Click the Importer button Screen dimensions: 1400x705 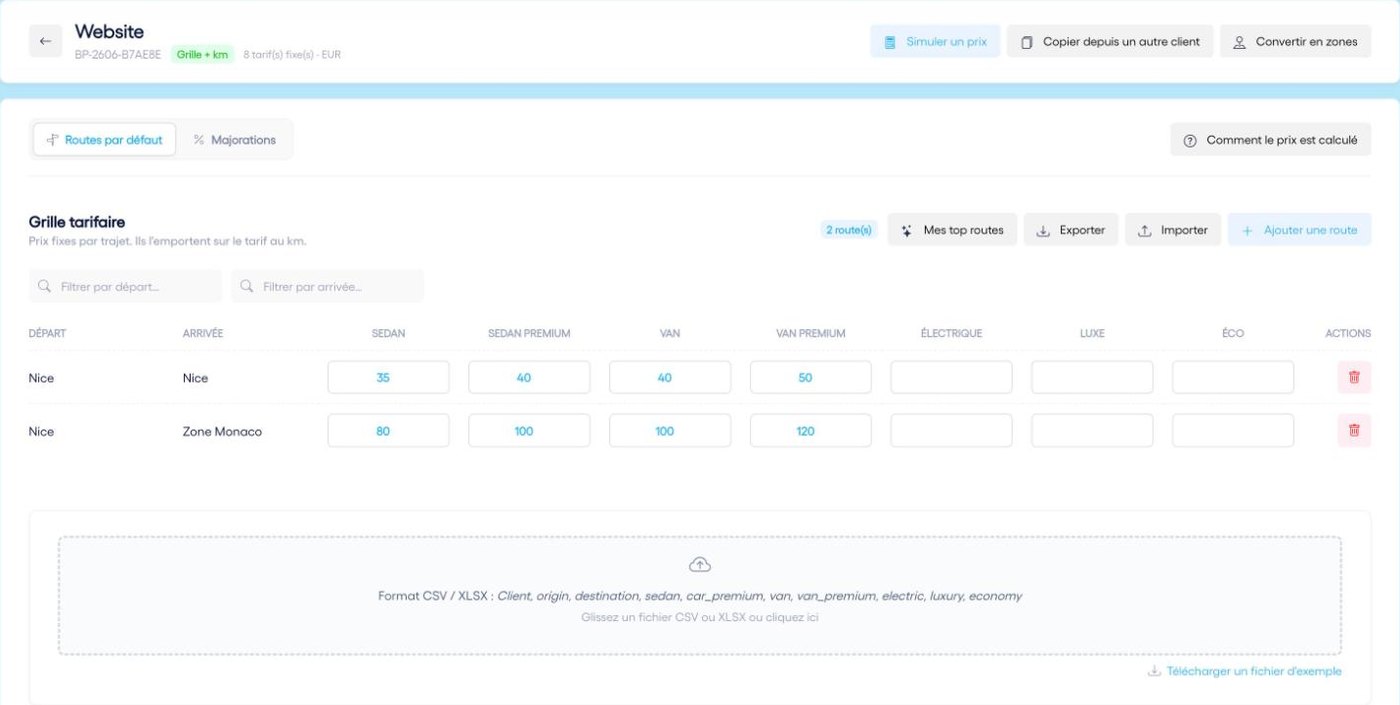1173,230
